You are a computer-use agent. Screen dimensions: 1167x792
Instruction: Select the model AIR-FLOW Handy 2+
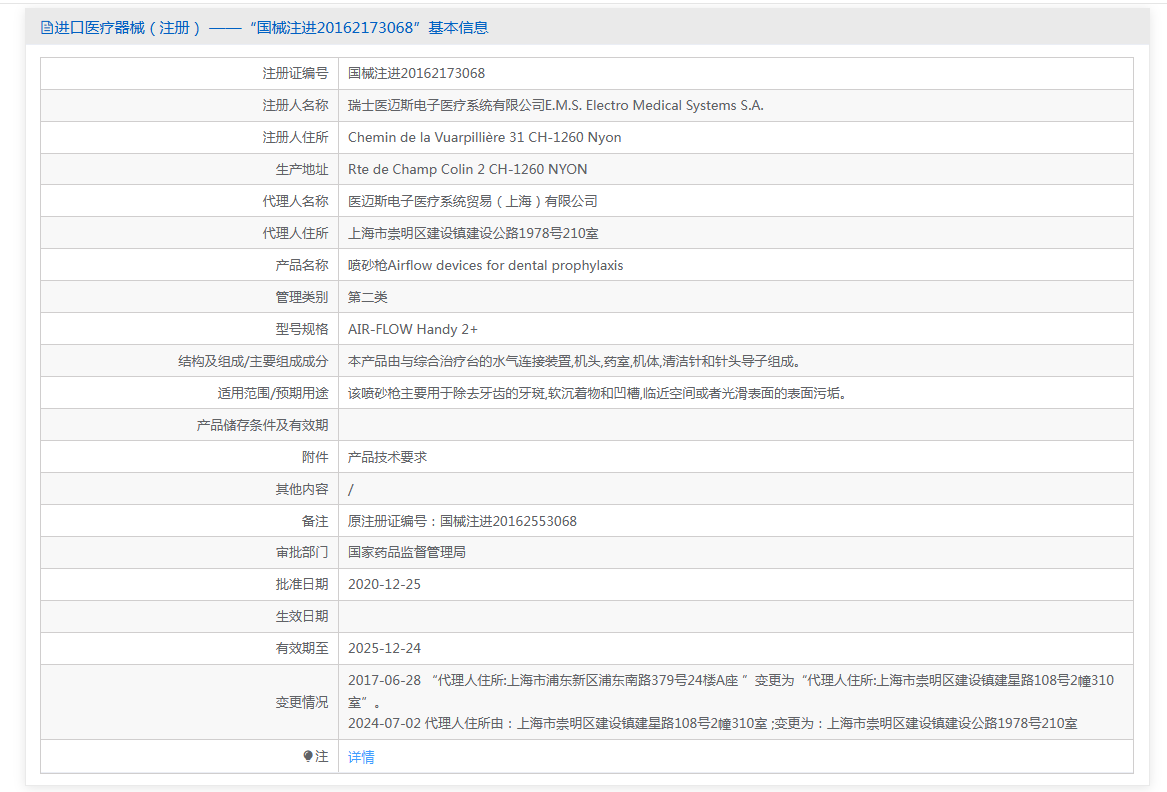click(413, 329)
